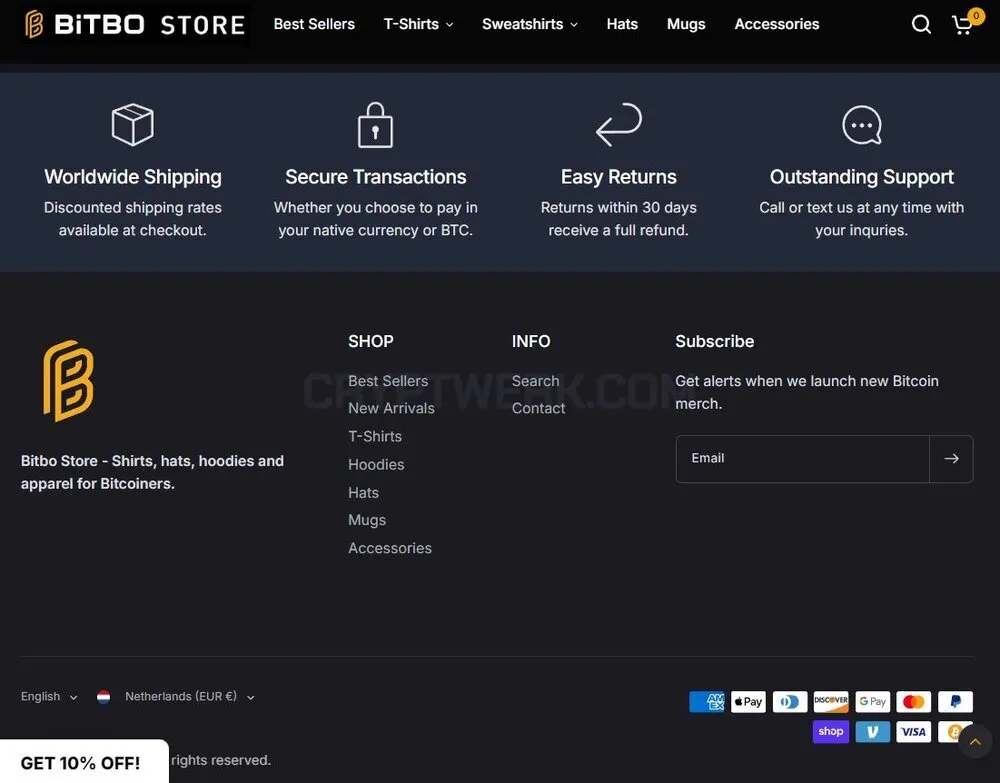This screenshot has width=1000, height=783.
Task: Click the footer Accessories link
Action: click(x=390, y=548)
